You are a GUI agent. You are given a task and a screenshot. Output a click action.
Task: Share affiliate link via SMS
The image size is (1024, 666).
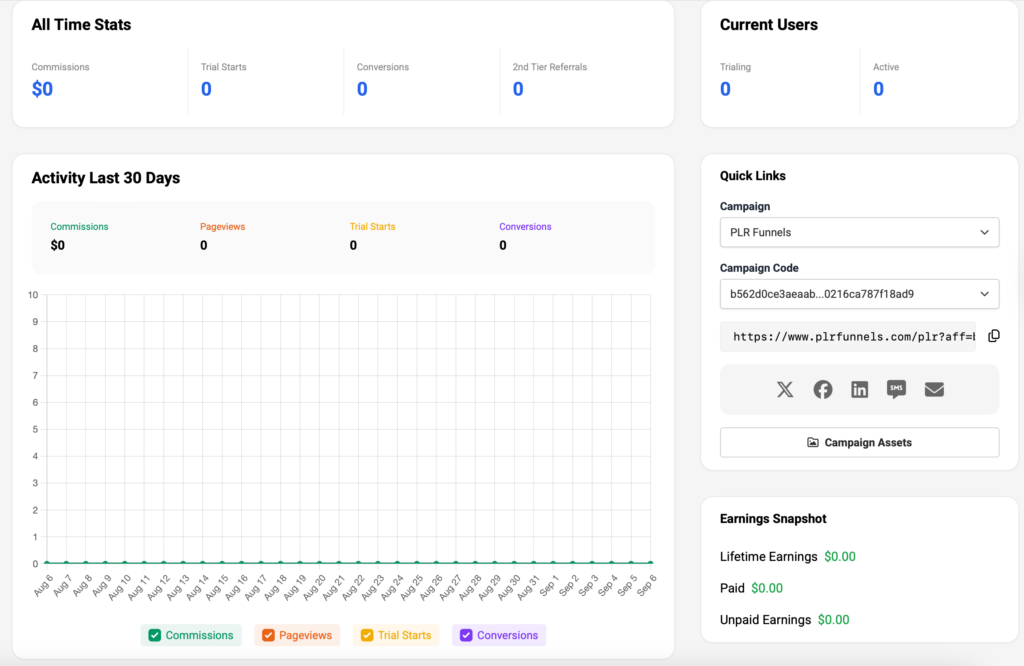pyautogui.click(x=896, y=389)
